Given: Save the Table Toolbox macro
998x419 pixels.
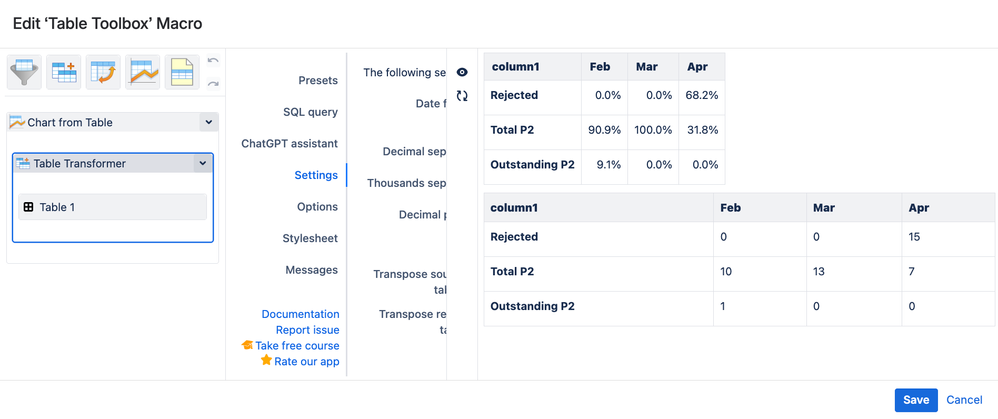Looking at the screenshot, I should [x=916, y=400].
